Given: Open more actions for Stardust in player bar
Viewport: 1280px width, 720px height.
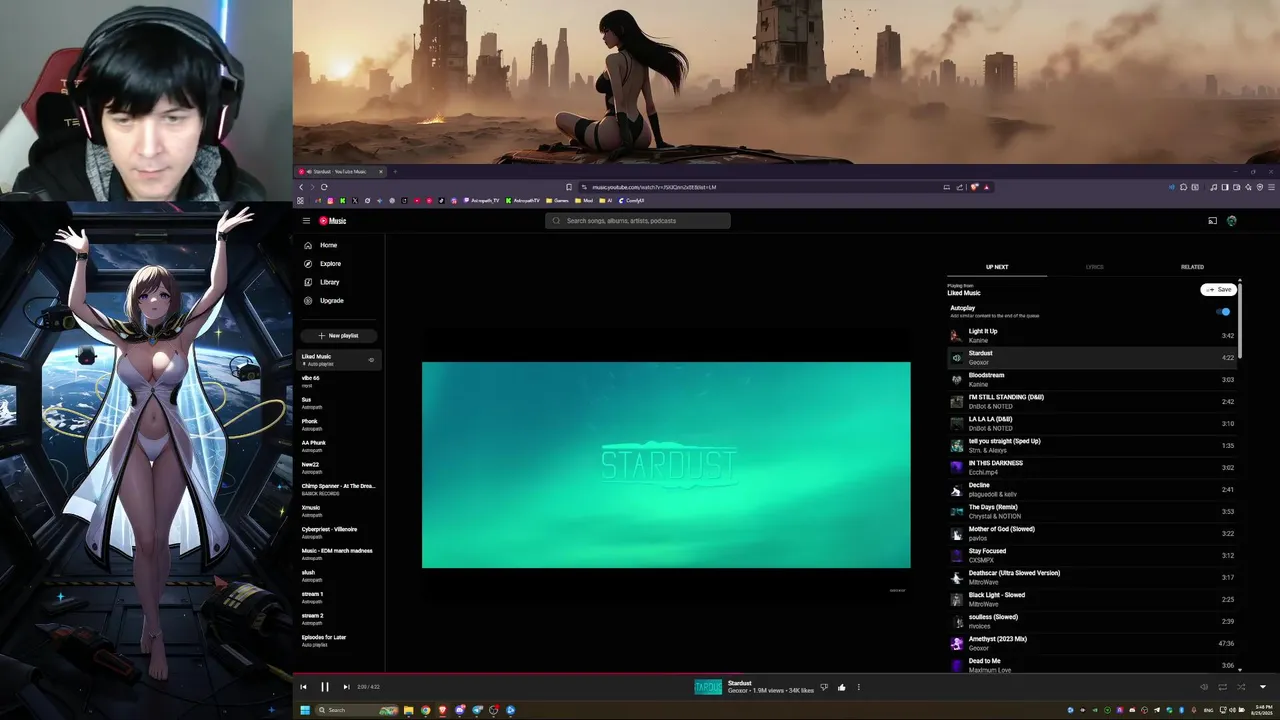Looking at the screenshot, I should click(858, 687).
